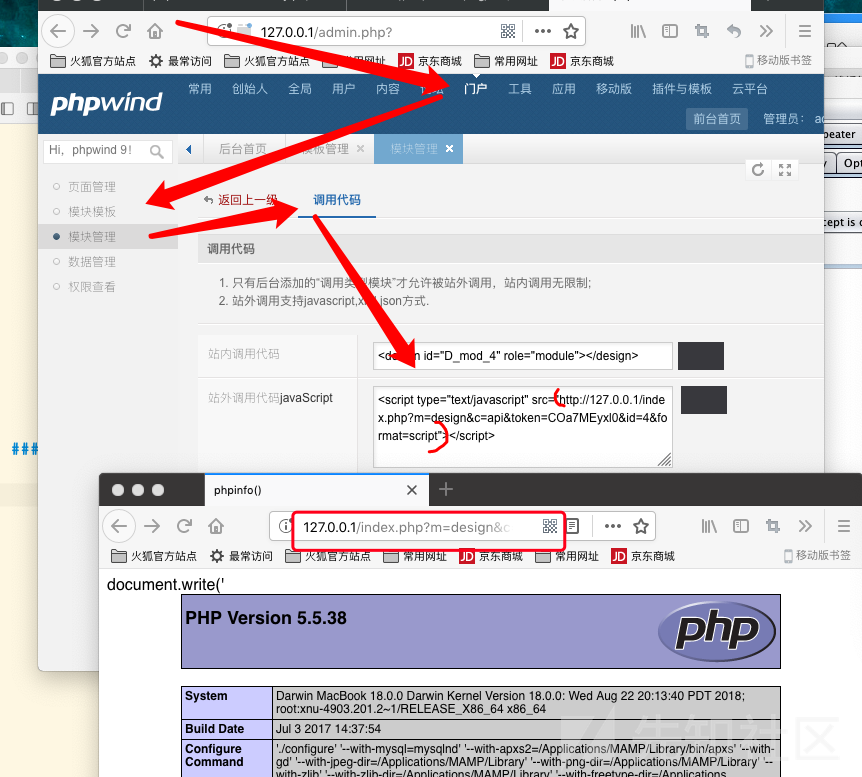862x777 pixels.
Task: Open 插件与模板 menu in phpwind navigation
Action: [682, 89]
